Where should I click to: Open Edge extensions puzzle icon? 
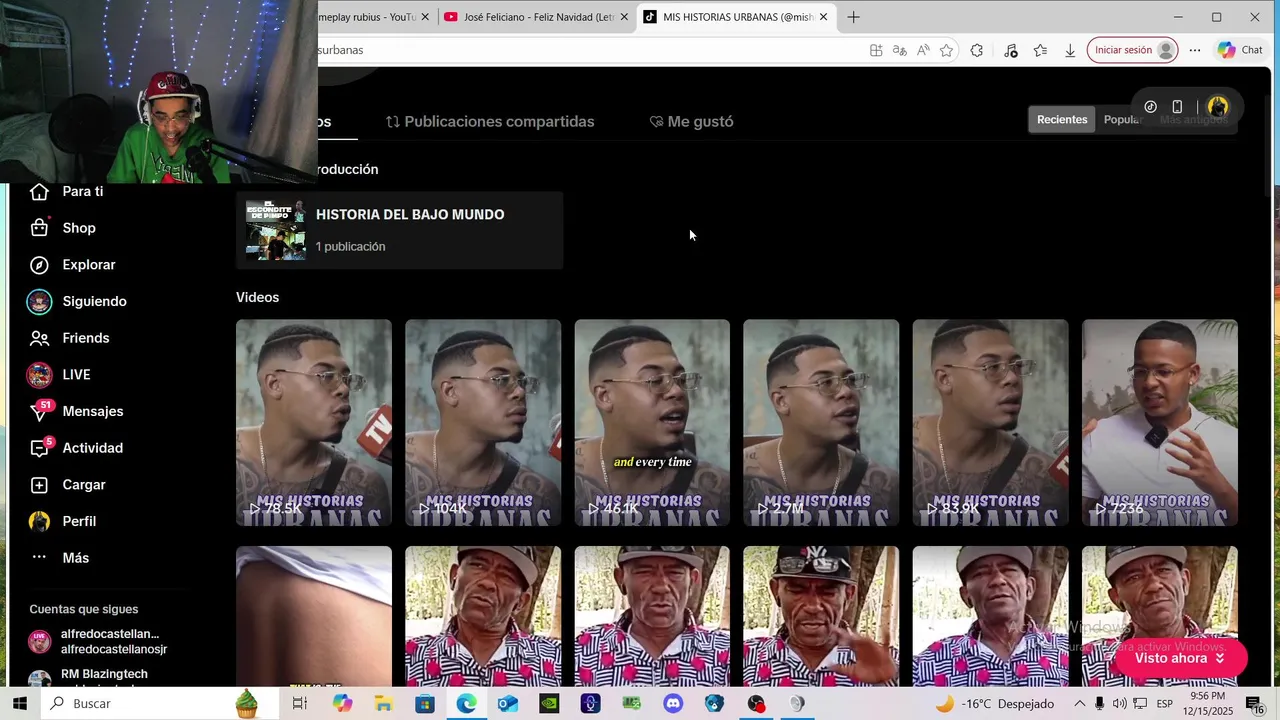coord(977,50)
